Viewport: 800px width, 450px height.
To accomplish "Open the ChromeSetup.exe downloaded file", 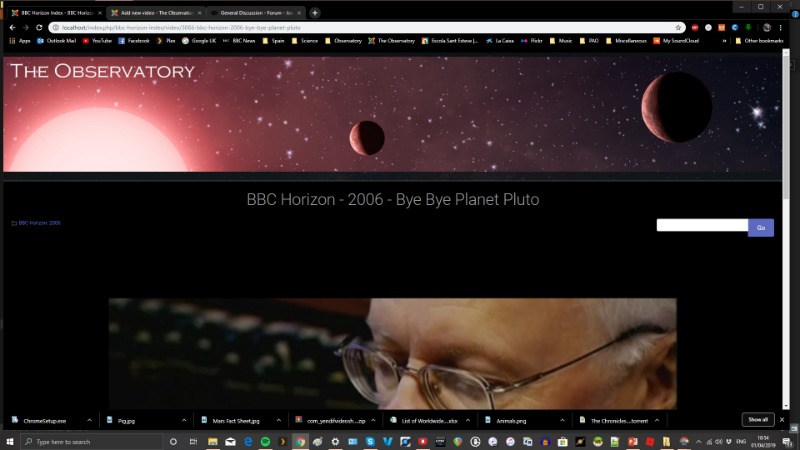I will click(x=45, y=421).
